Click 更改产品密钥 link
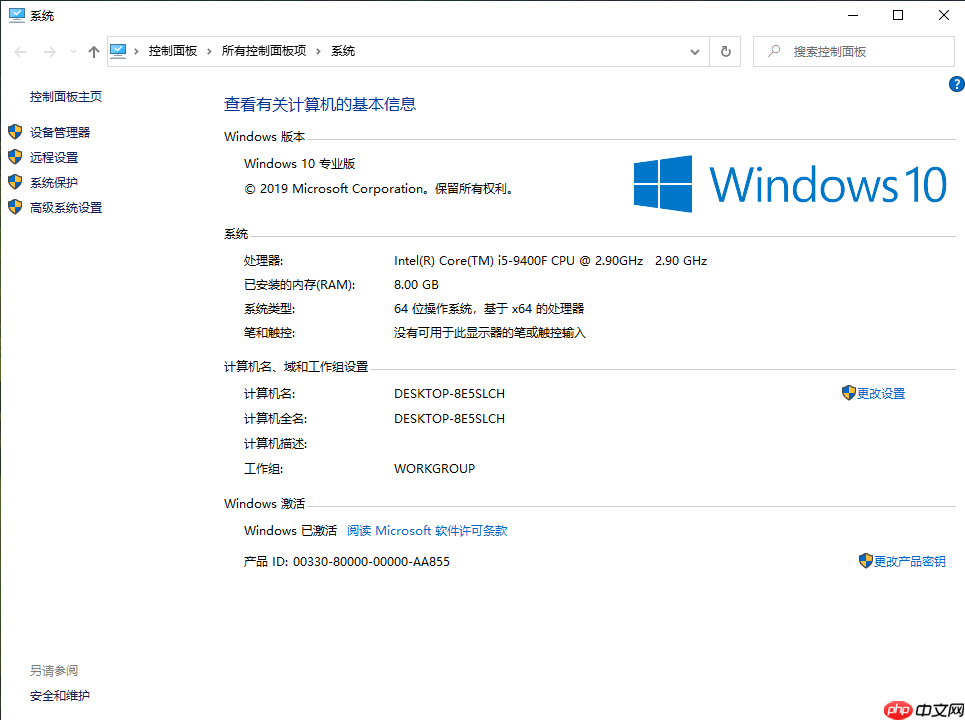Screen dimensions: 965x720 tap(910, 561)
